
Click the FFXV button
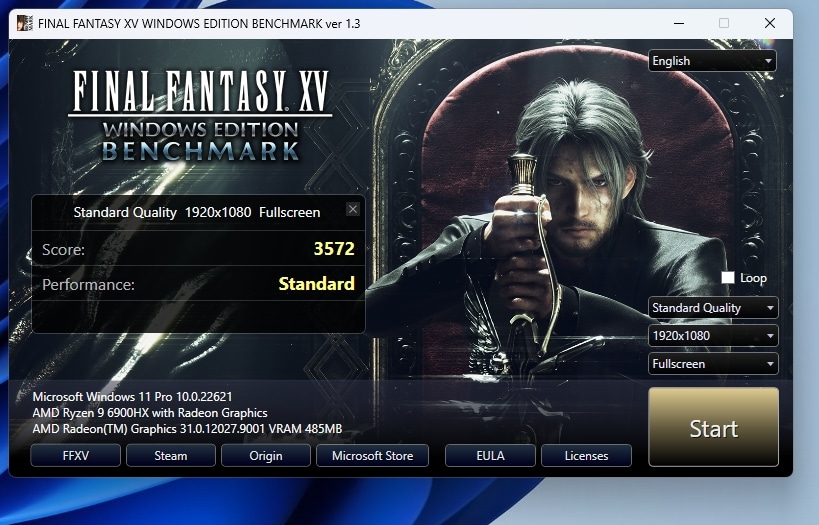click(76, 456)
